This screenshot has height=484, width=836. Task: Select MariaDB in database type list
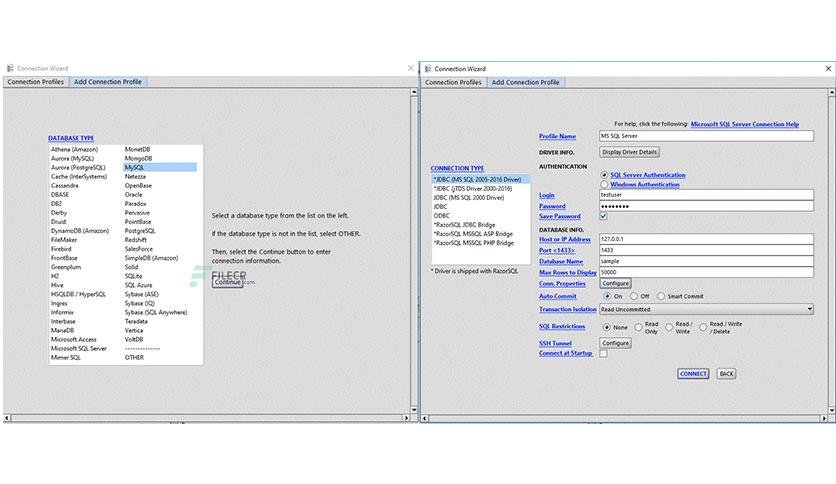click(62, 330)
